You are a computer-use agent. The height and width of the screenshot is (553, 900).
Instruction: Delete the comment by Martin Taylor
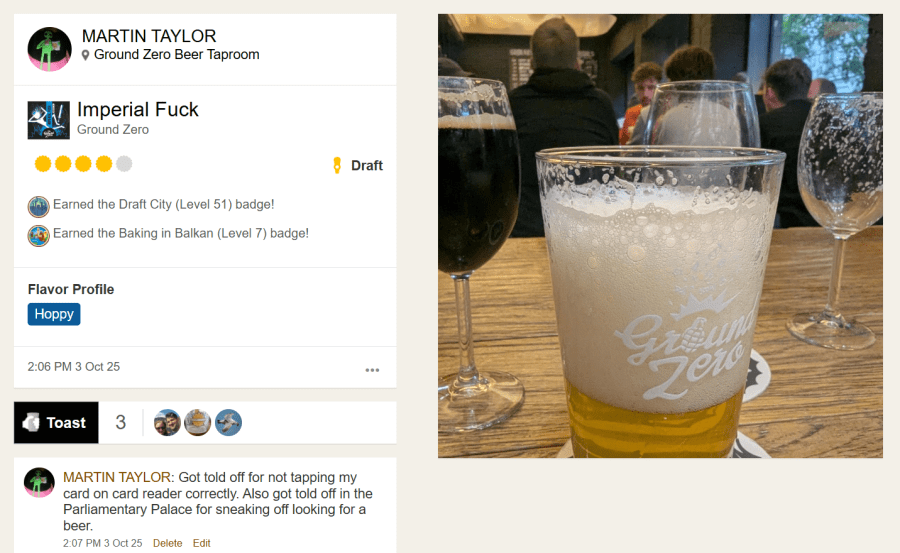168,543
